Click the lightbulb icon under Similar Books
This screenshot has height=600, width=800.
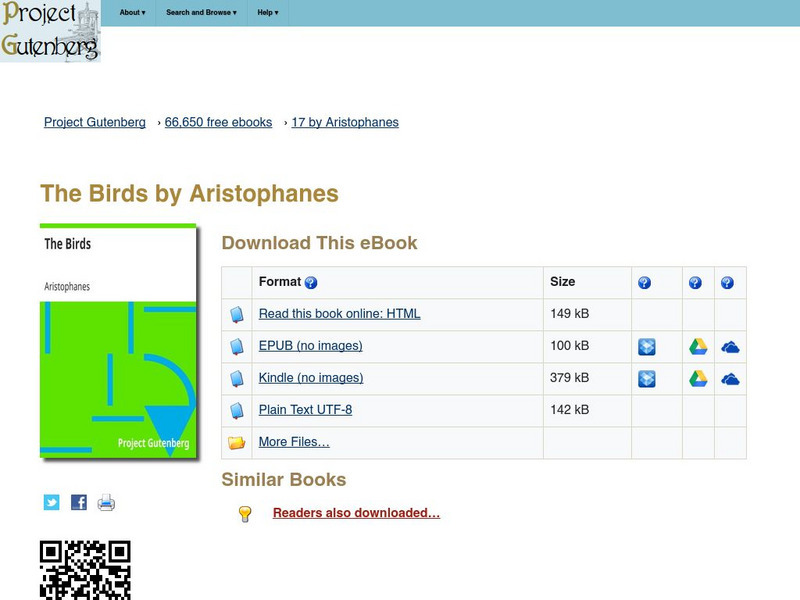tap(245, 514)
